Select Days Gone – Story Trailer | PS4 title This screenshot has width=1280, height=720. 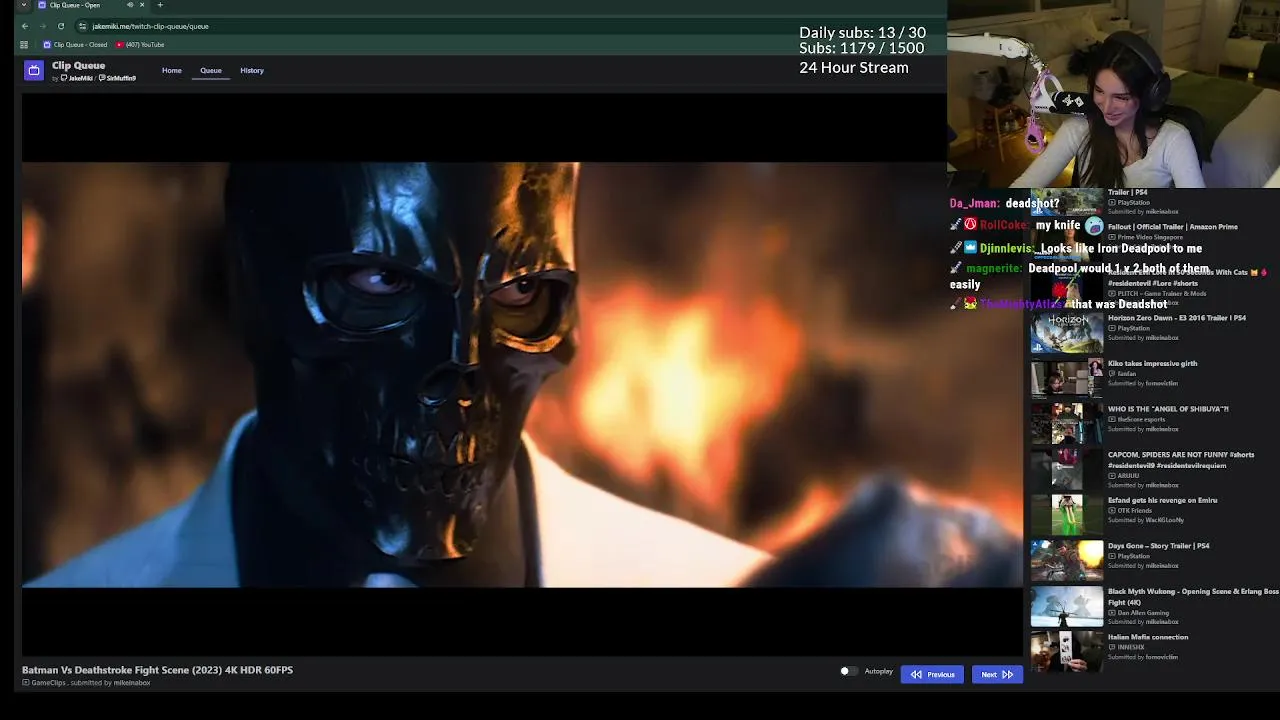1159,546
